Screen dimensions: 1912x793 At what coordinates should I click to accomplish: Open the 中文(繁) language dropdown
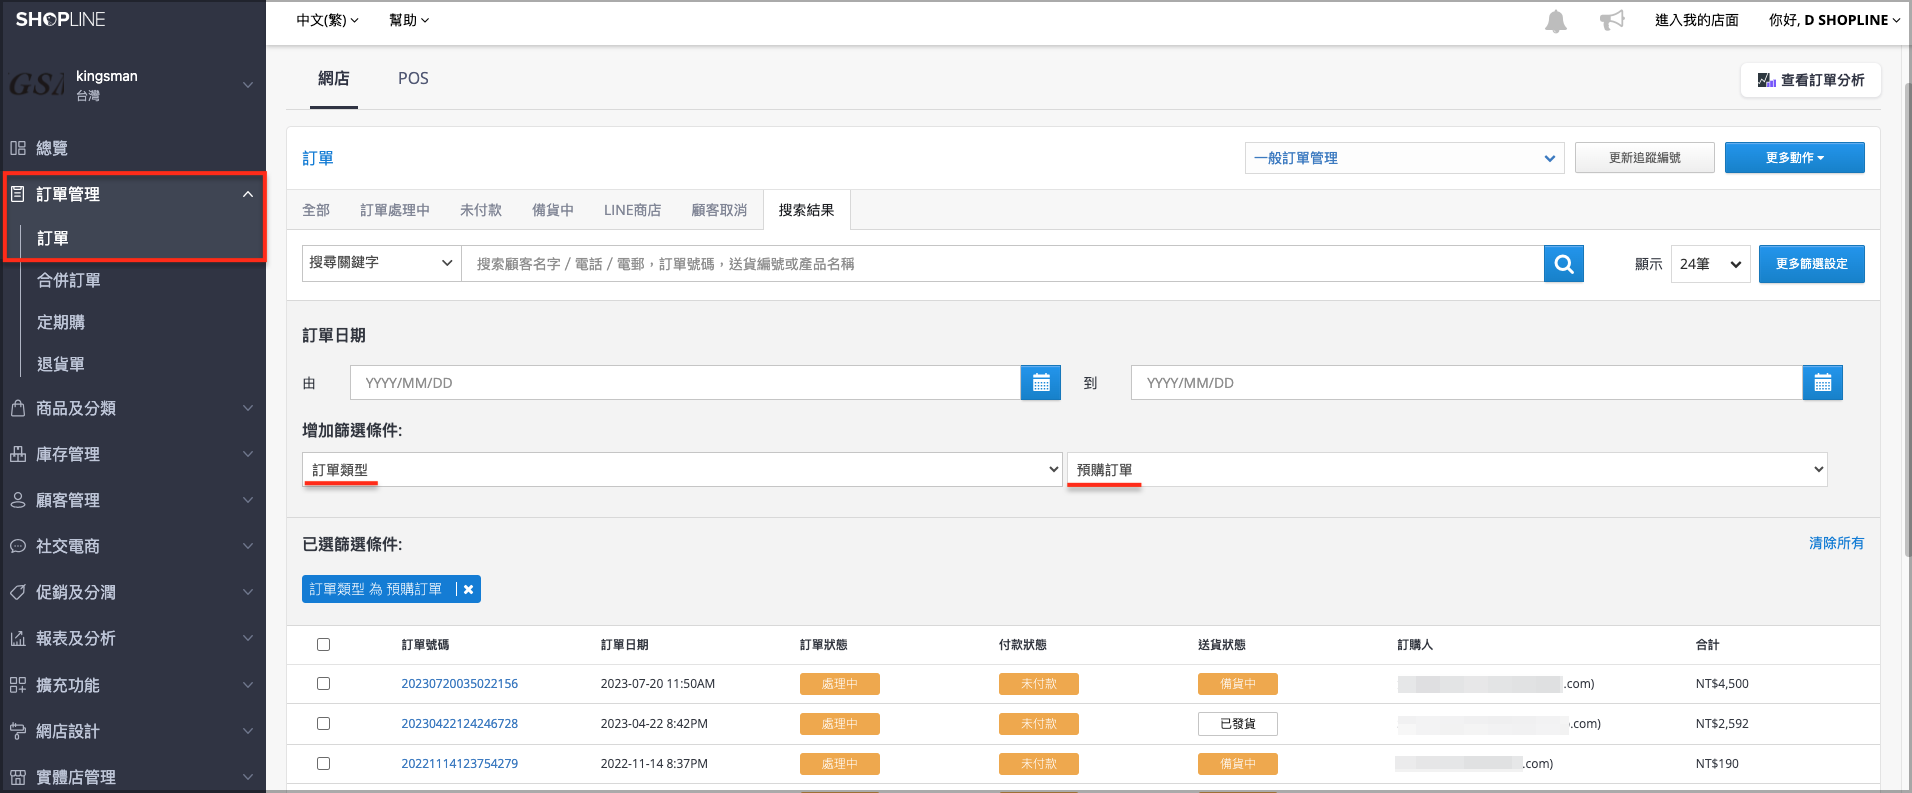[327, 20]
